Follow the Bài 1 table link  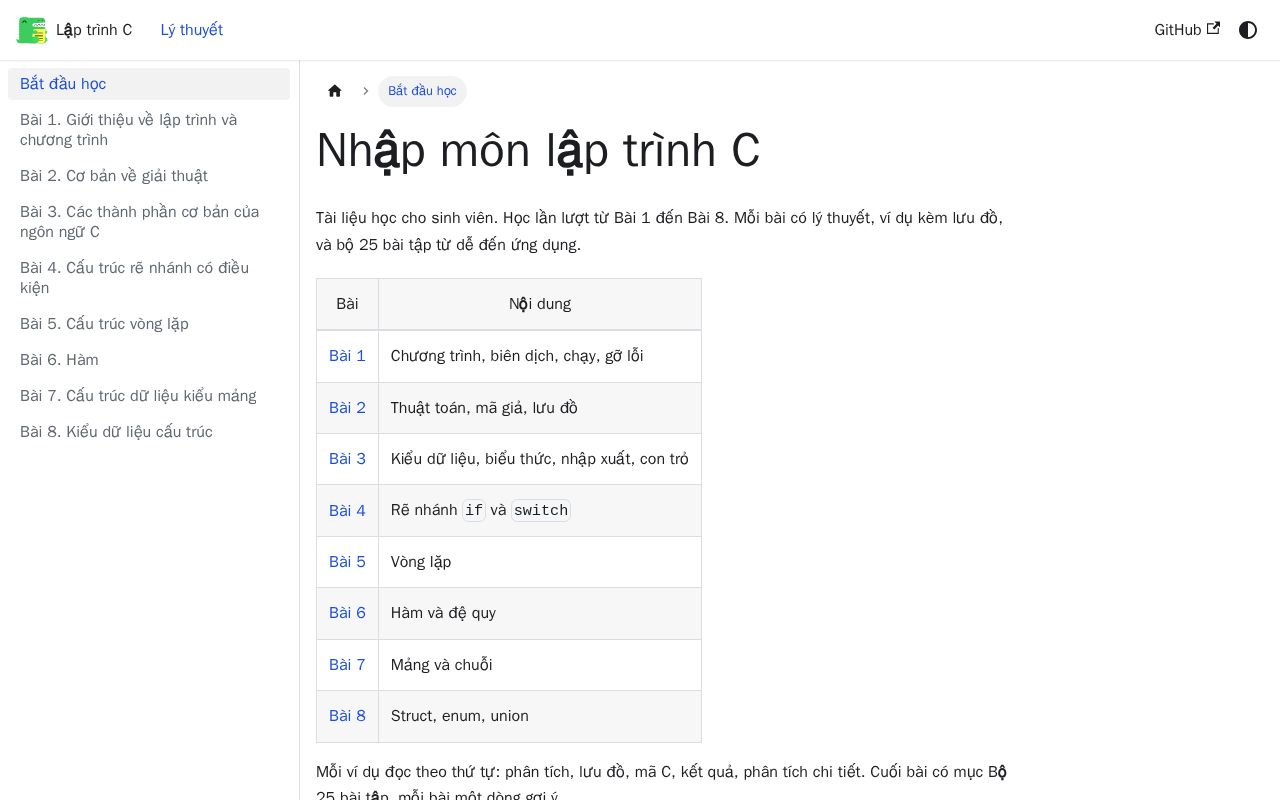click(x=347, y=356)
